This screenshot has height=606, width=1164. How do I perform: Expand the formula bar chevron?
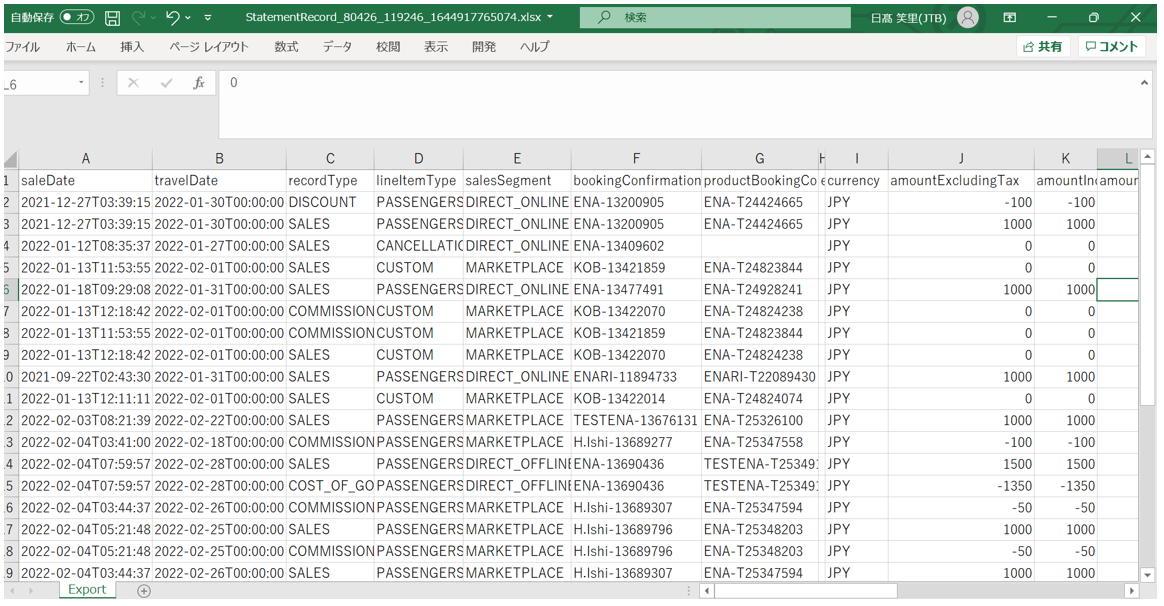[1144, 83]
